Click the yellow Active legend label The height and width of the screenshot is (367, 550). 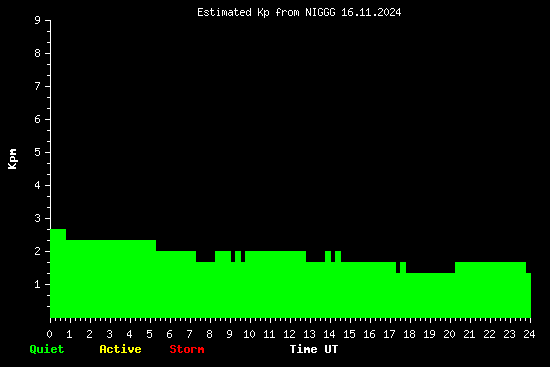pos(120,349)
